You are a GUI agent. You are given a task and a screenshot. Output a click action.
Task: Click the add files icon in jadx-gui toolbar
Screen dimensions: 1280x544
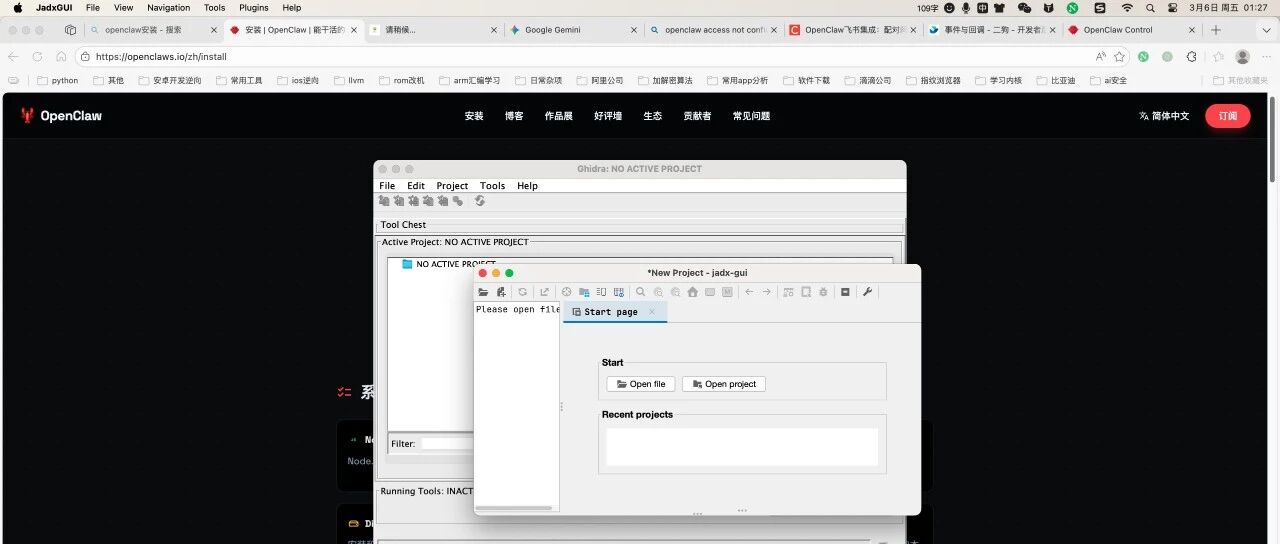click(501, 292)
